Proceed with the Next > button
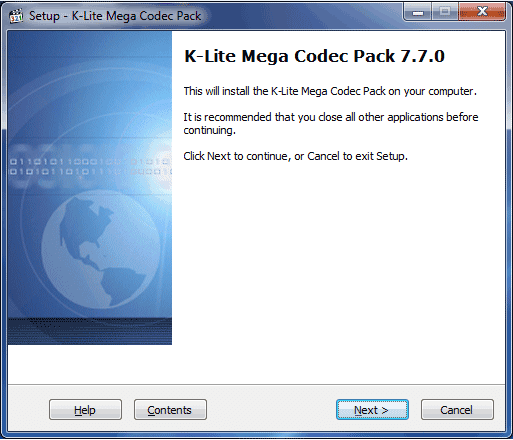513x440 pixels. [x=372, y=410]
